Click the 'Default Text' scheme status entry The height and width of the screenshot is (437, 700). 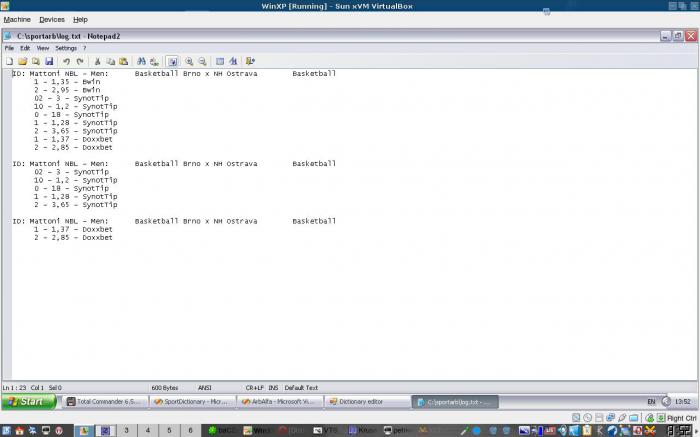coord(301,388)
